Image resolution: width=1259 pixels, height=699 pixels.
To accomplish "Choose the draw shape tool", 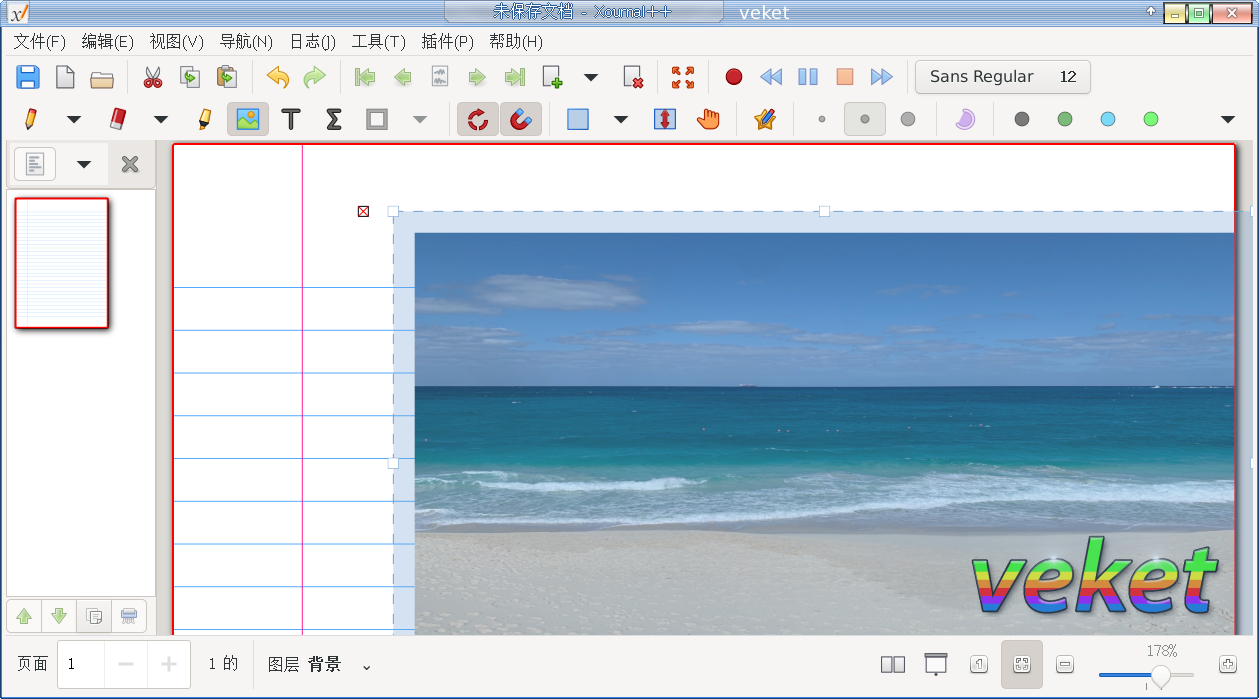I will pos(377,119).
